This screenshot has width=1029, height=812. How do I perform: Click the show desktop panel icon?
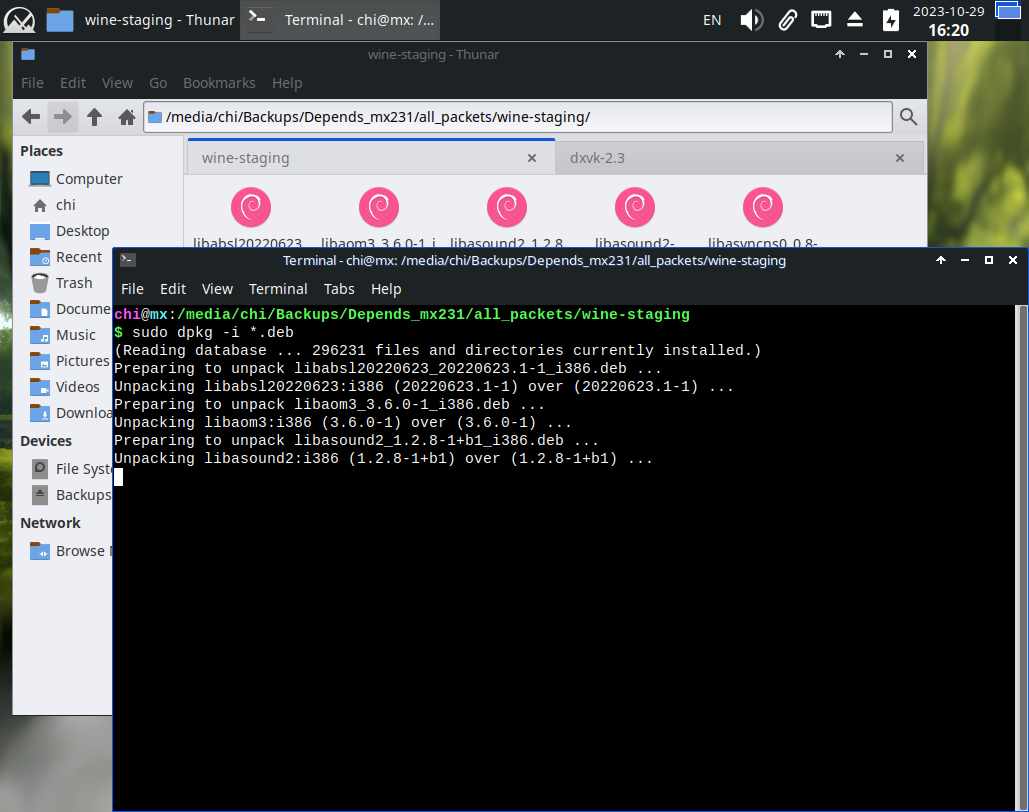tap(1008, 11)
